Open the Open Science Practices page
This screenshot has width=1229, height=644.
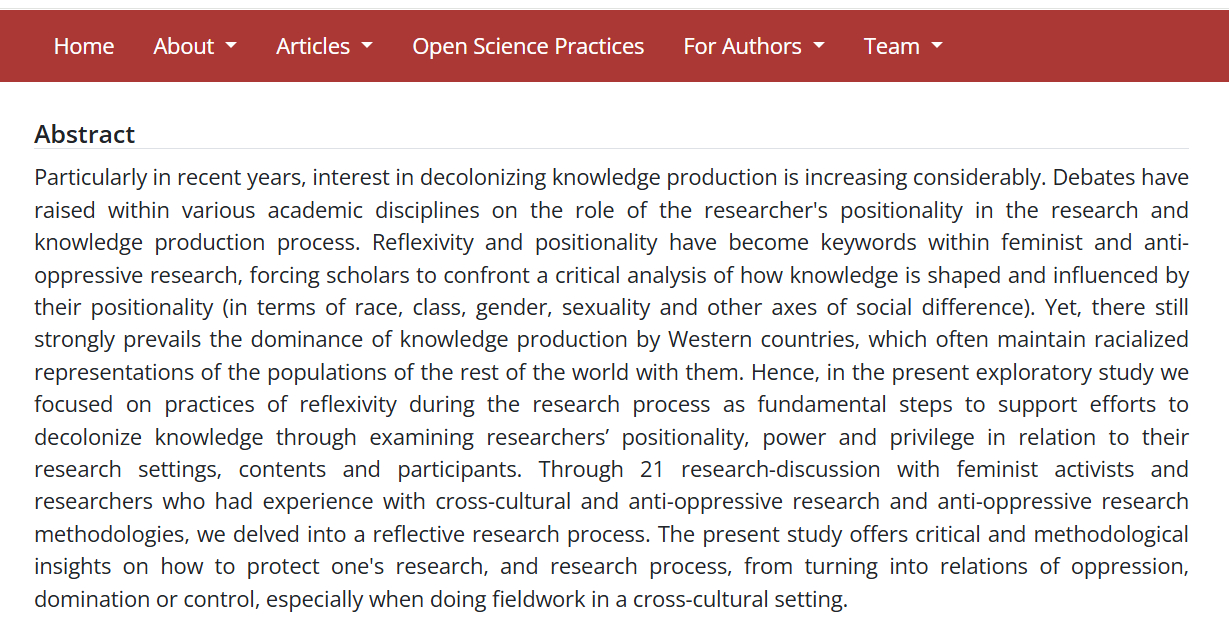click(528, 46)
